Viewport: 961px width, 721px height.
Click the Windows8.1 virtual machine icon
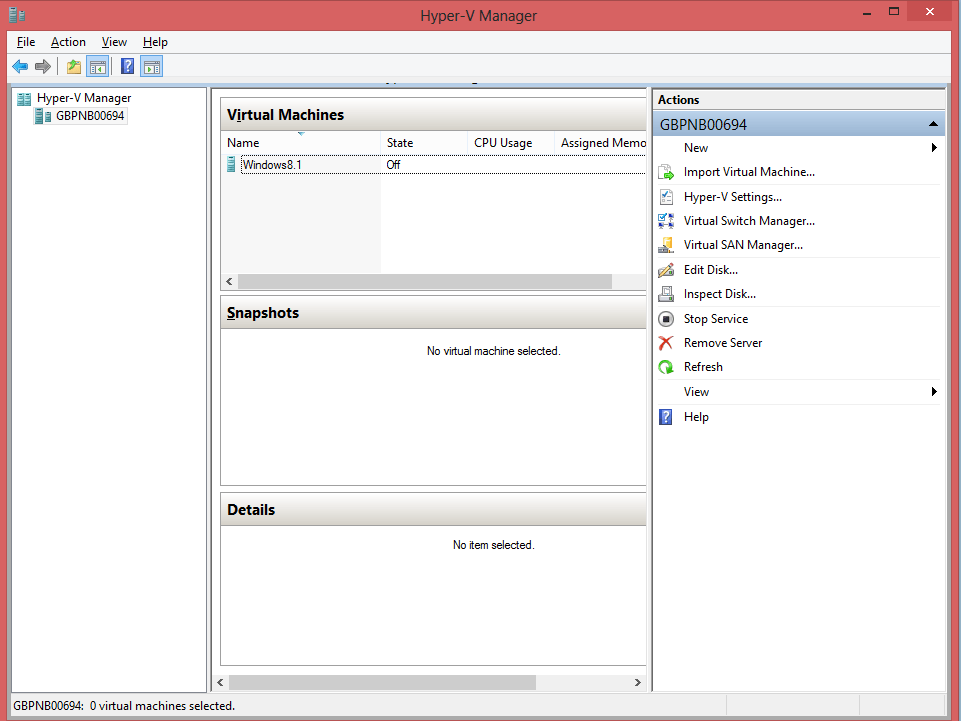point(231,164)
